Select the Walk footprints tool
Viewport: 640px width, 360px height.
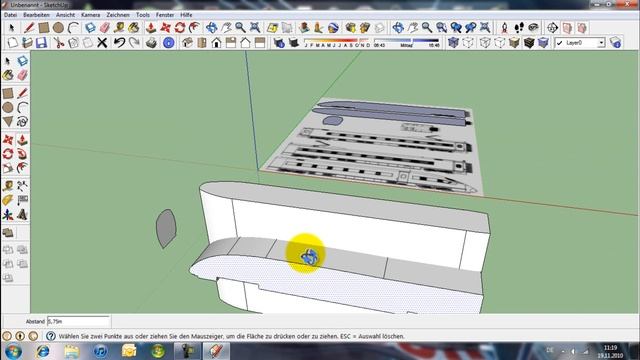coord(519,28)
